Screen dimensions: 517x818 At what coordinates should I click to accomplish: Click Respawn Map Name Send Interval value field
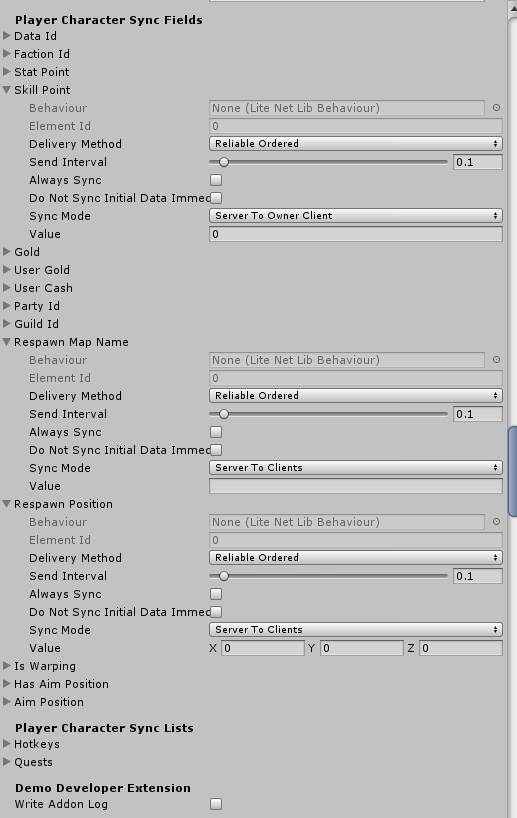[478, 414]
